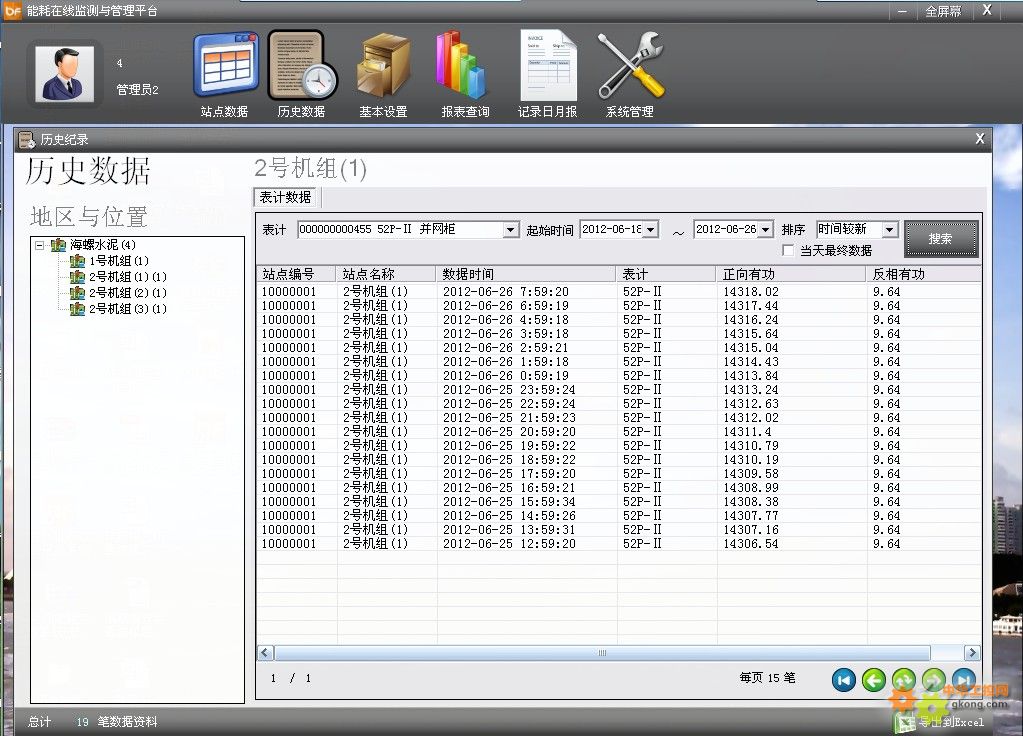1023x736 pixels.
Task: Click the 搜索 search button
Action: (x=940, y=239)
